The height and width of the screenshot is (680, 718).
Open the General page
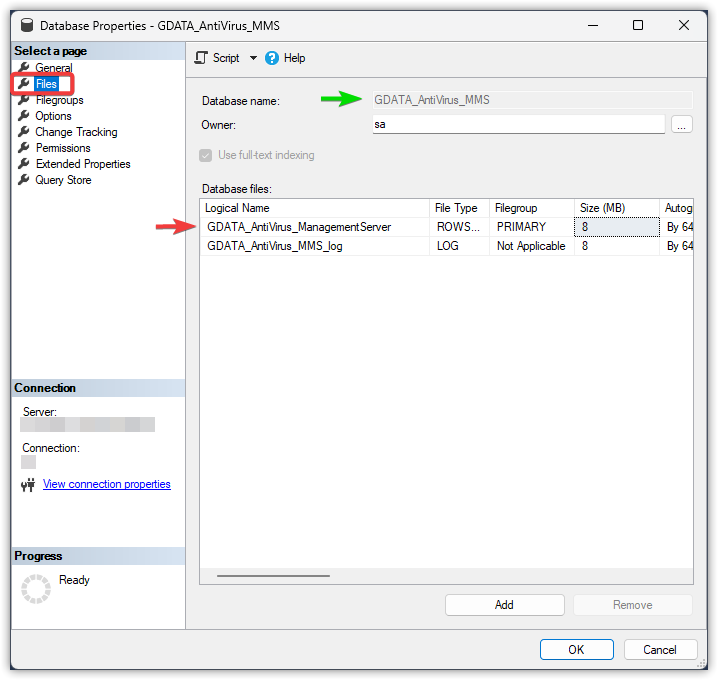54,68
